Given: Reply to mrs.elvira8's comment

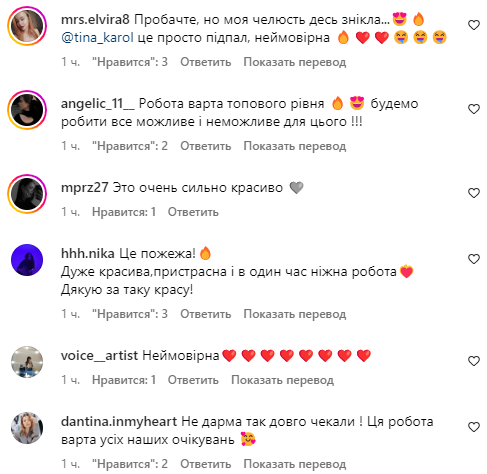Looking at the screenshot, I should click(x=206, y=62).
